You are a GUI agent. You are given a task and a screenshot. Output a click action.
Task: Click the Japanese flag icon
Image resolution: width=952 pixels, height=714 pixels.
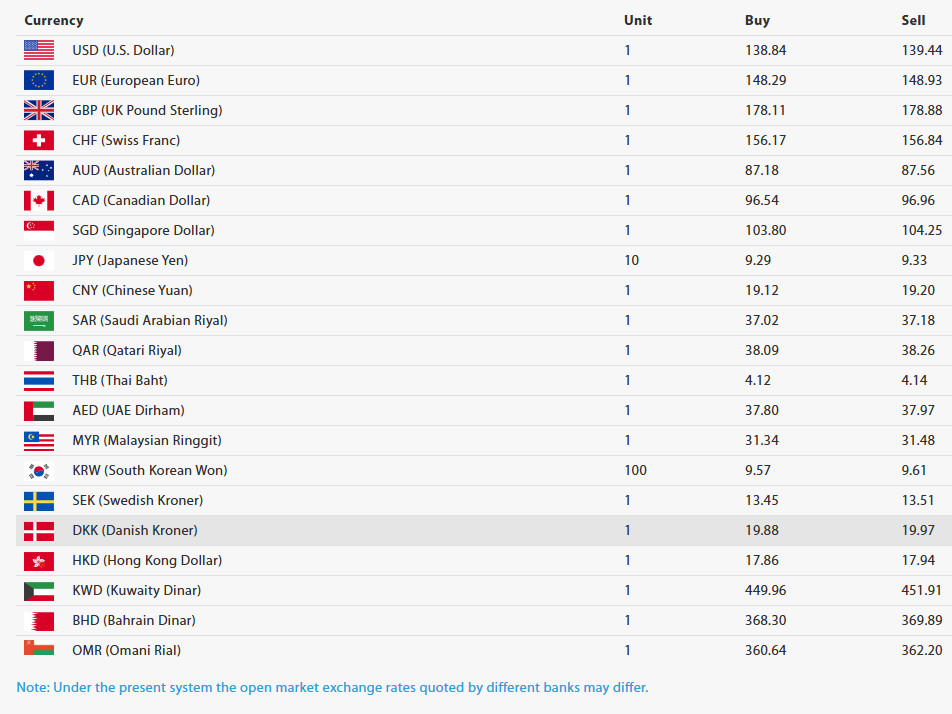tap(39, 260)
